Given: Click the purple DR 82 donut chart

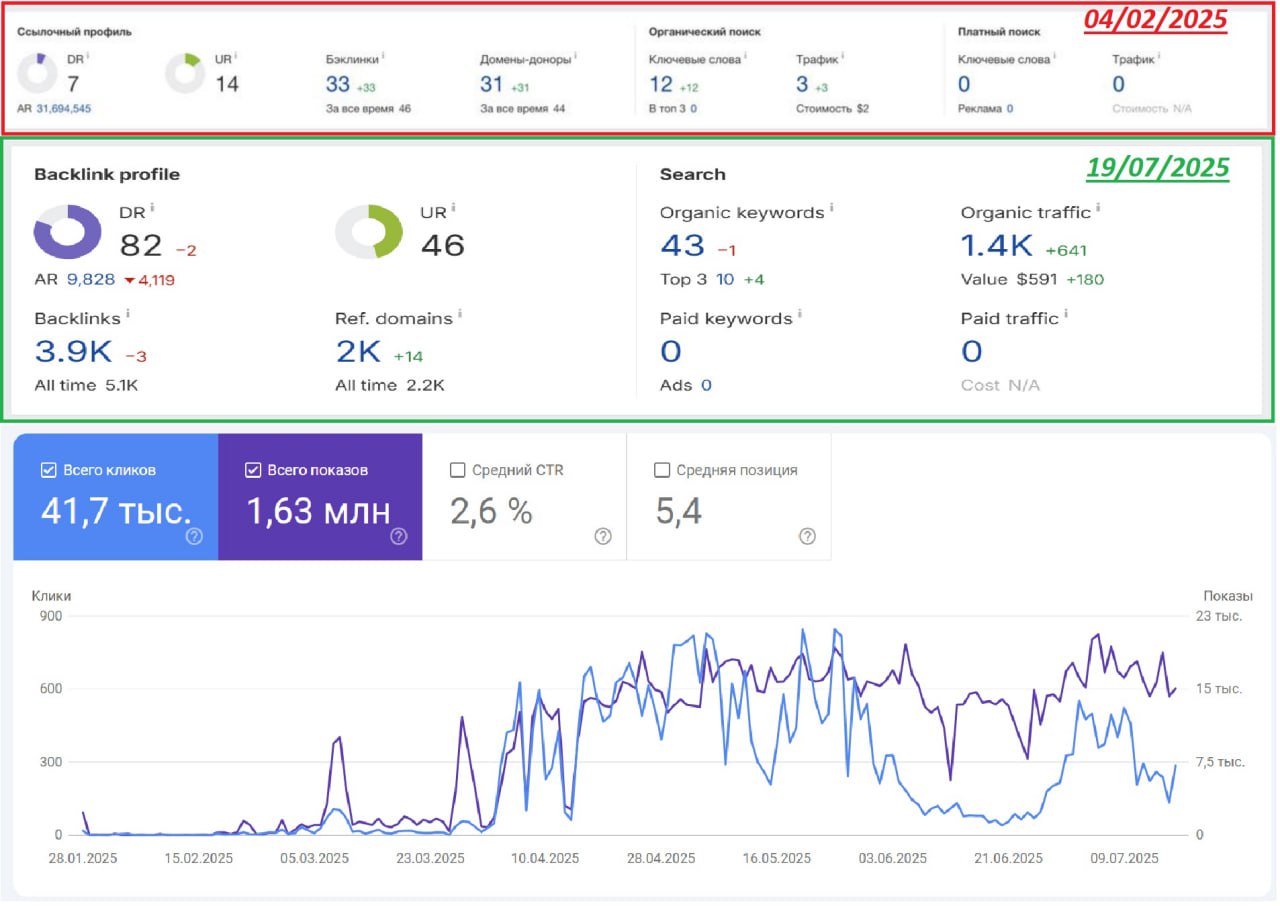Looking at the screenshot, I should (68, 232).
